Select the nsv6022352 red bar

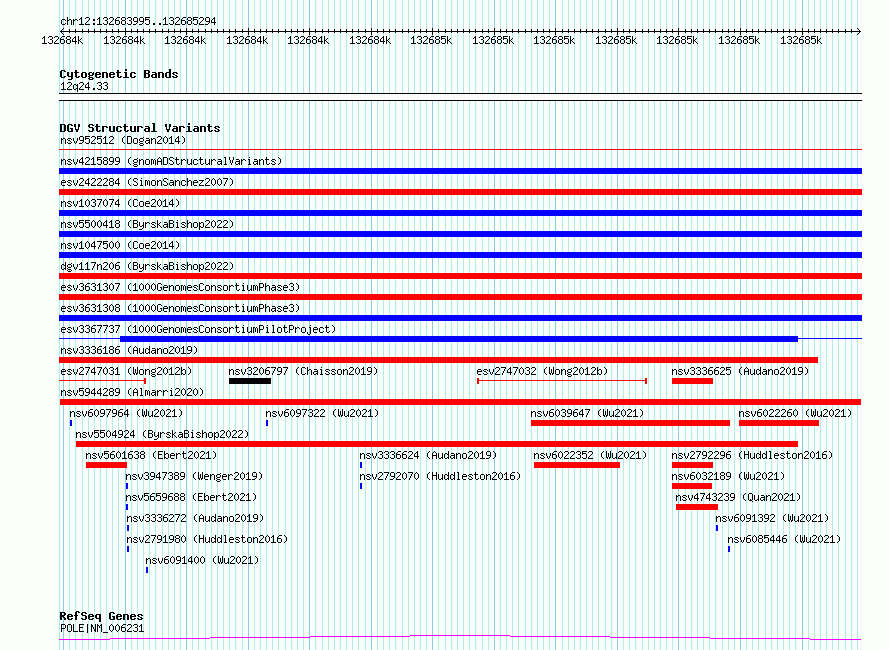pos(577,465)
